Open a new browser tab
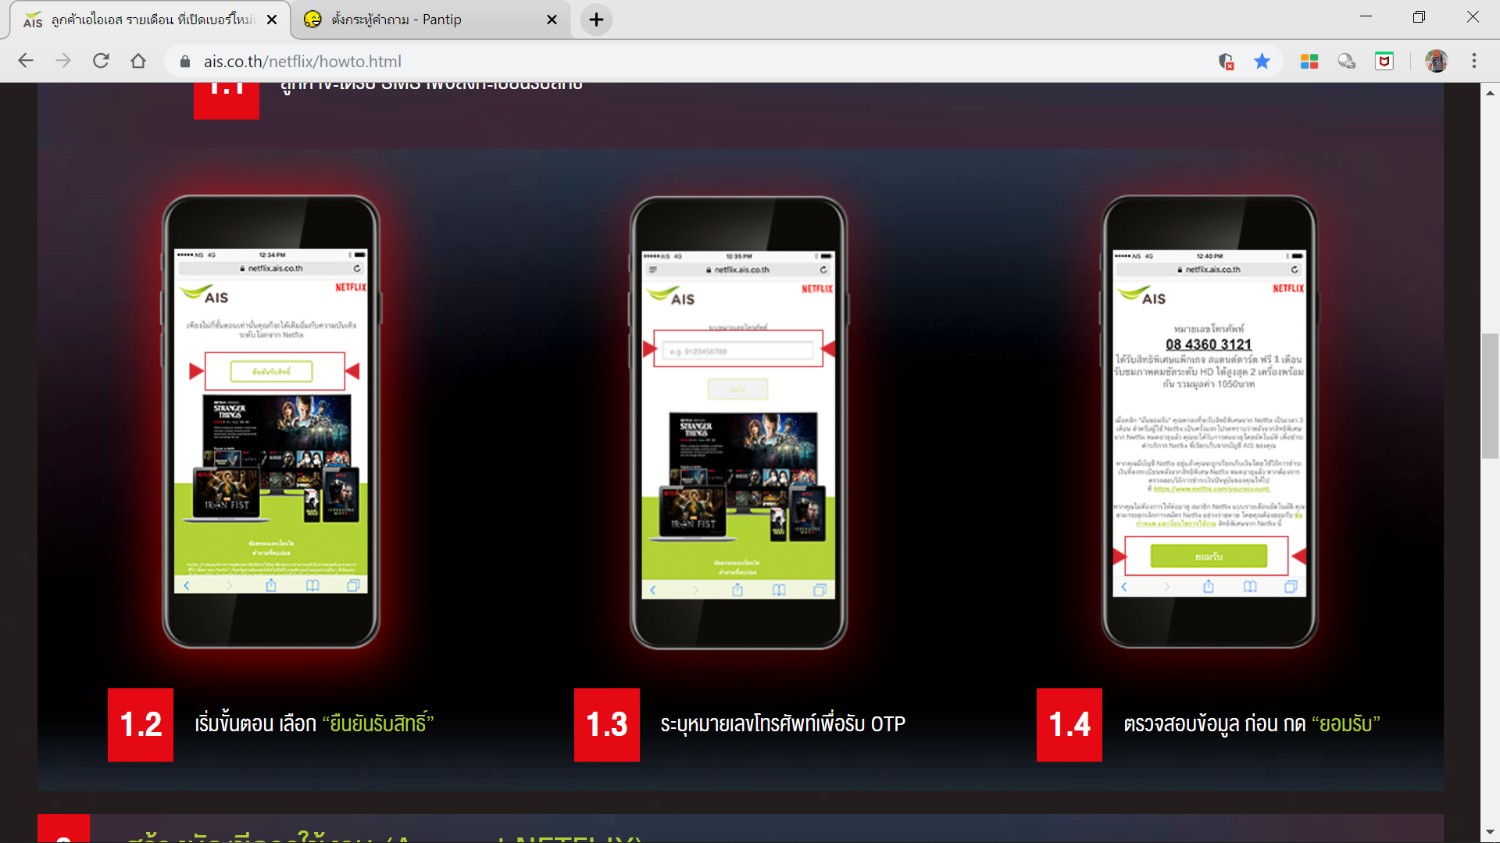 pyautogui.click(x=596, y=19)
